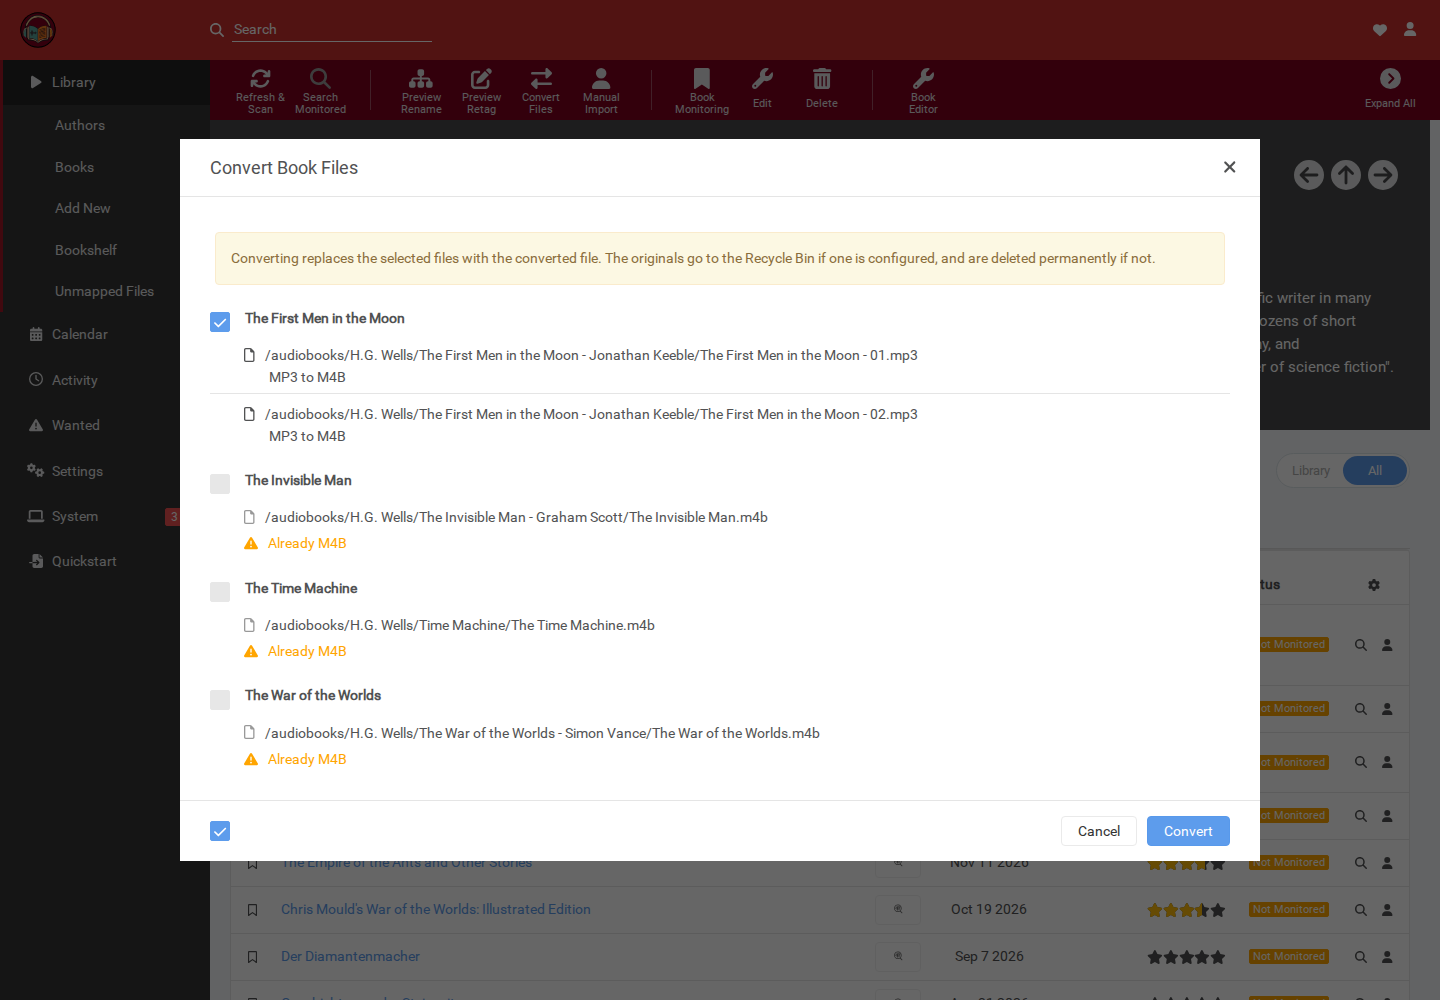Switch the filter toggle to All
This screenshot has height=1000, width=1440.
click(1375, 471)
